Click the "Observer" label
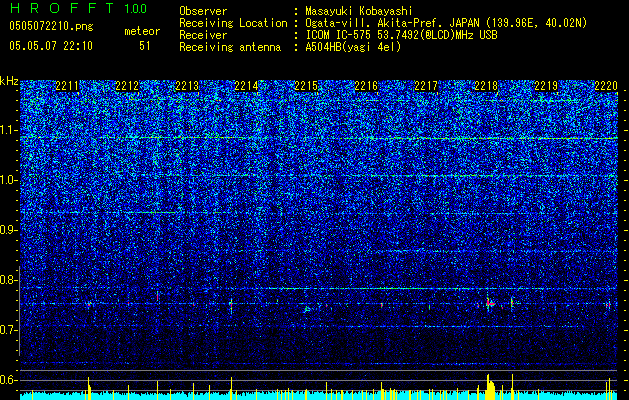This screenshot has width=629, height=400. coord(203,11)
